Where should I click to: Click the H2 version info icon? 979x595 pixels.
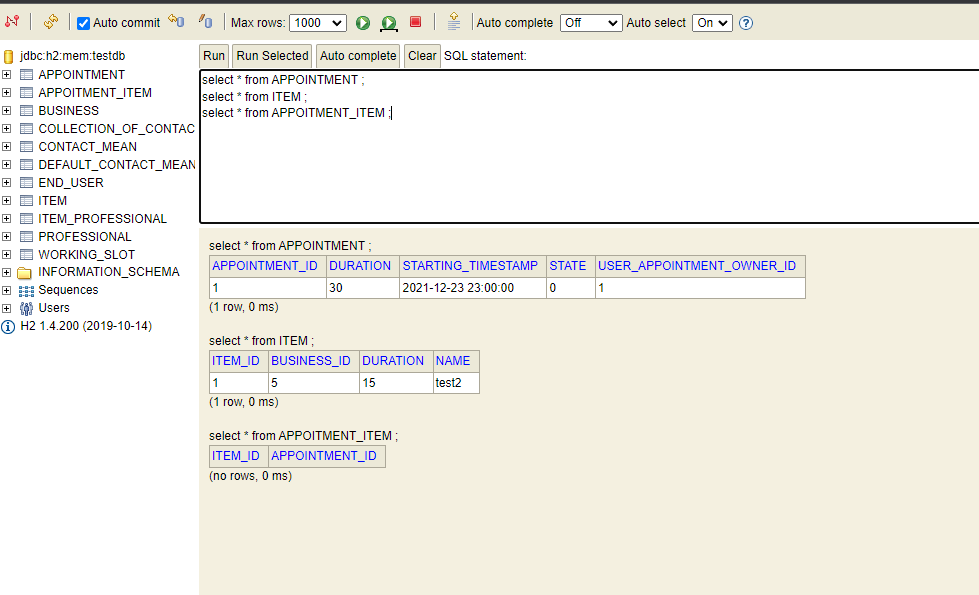(7, 327)
